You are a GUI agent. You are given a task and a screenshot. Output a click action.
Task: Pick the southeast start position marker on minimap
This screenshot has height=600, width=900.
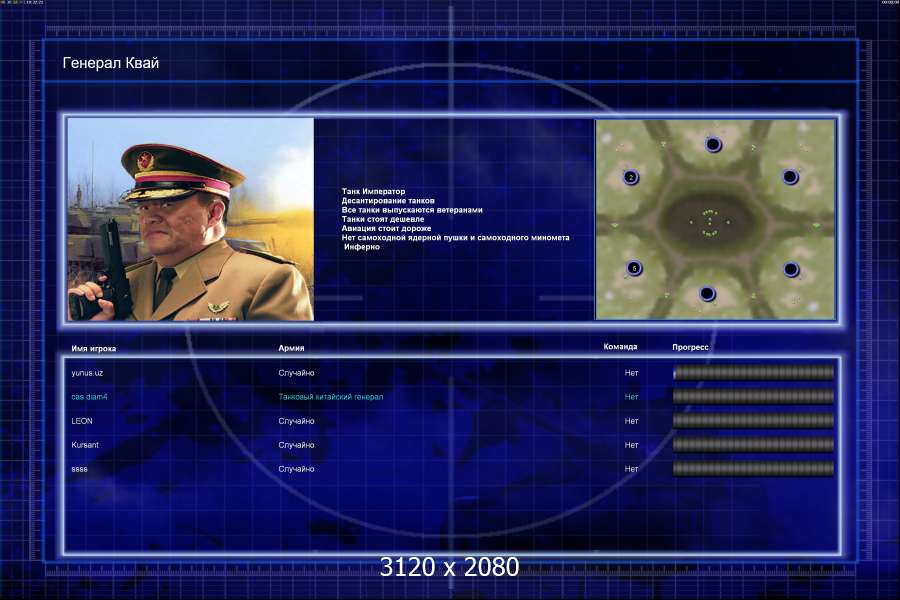point(791,269)
